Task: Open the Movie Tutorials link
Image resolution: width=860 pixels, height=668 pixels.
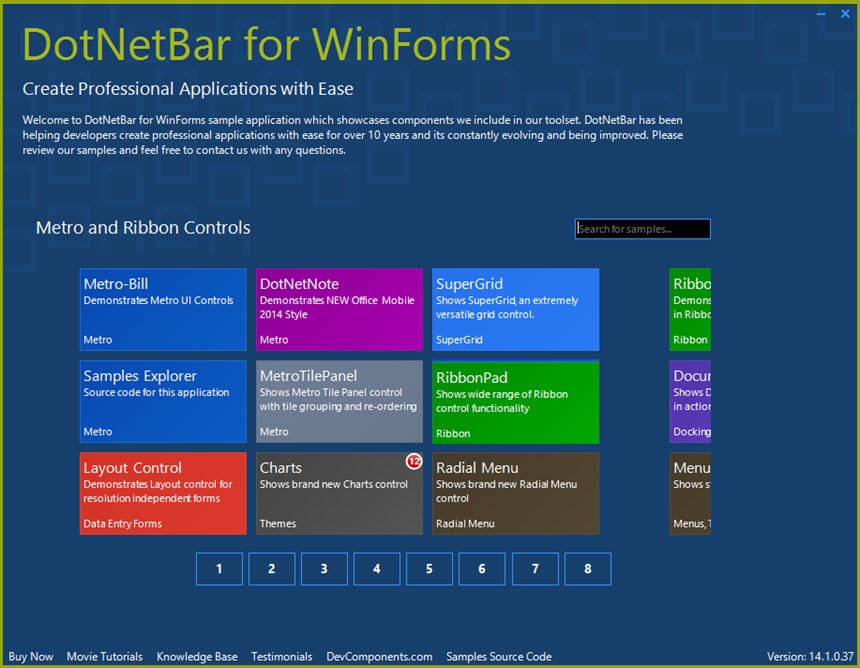Action: click(105, 656)
